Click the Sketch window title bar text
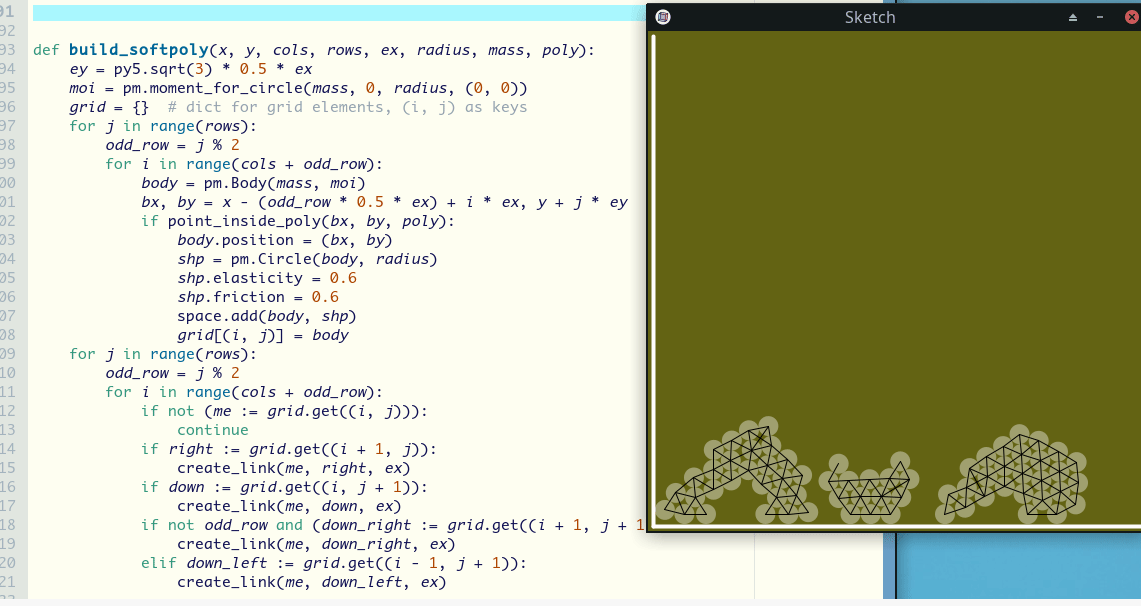The width and height of the screenshot is (1141, 606). coord(870,17)
